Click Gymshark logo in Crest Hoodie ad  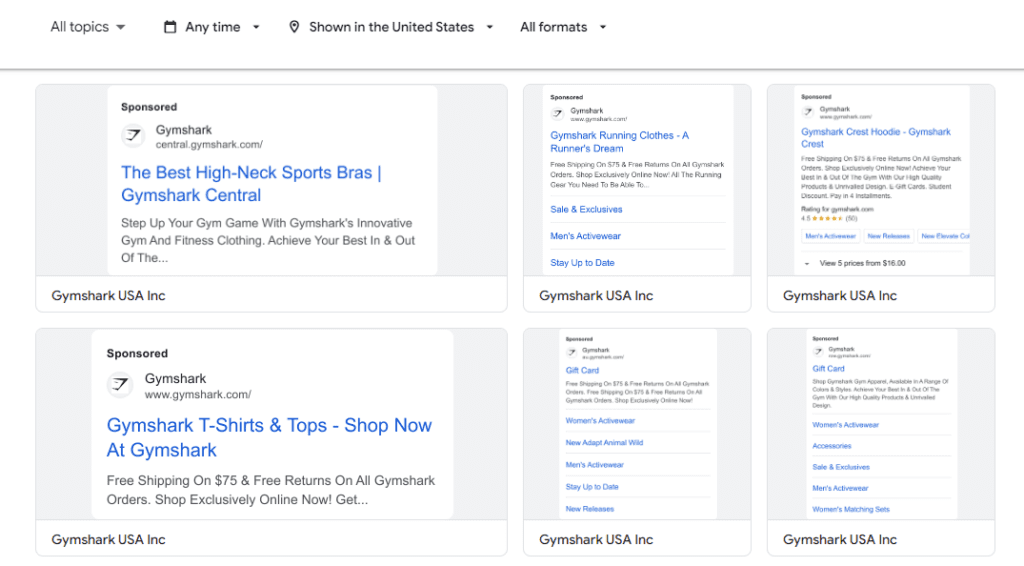click(808, 112)
